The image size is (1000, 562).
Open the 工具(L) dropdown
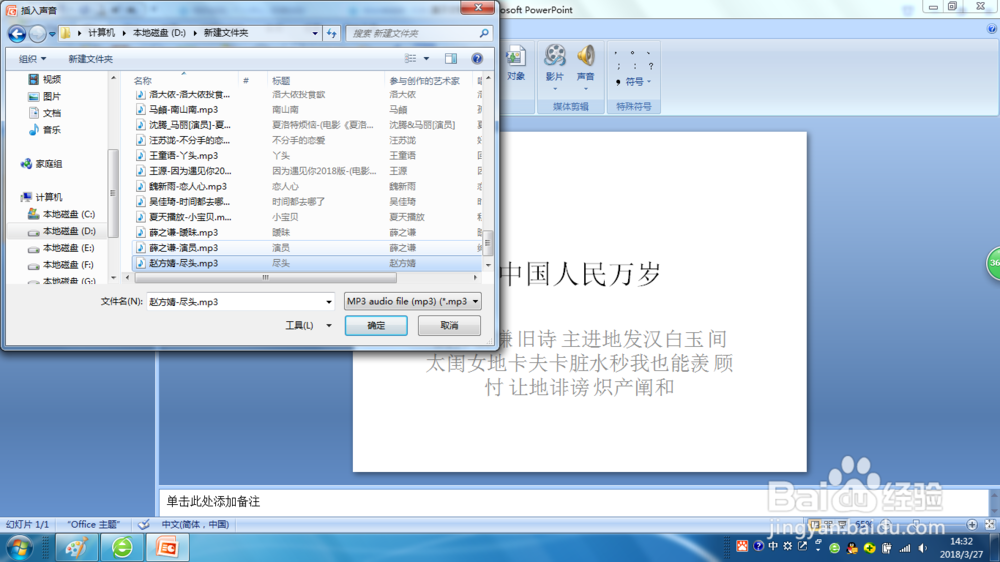pos(308,325)
